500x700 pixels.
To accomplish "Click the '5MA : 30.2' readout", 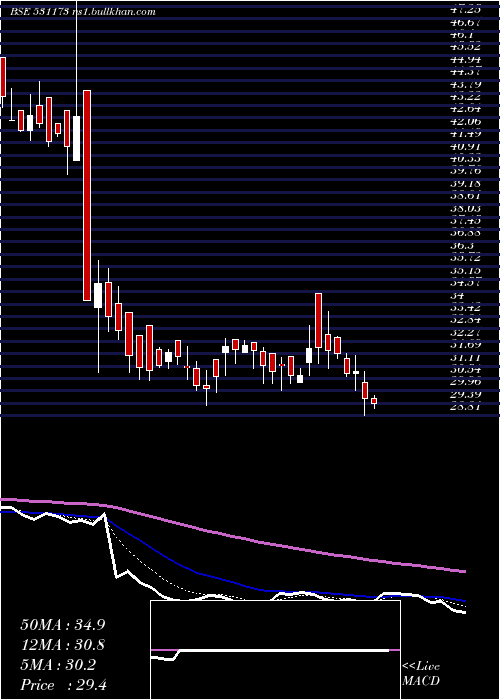I will point(58,665).
